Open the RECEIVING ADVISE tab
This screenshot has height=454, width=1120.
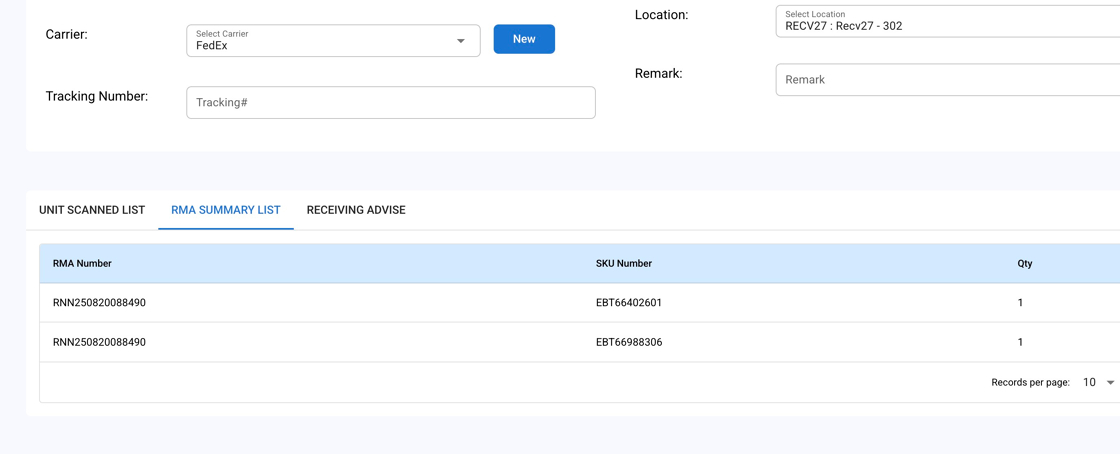coord(356,210)
